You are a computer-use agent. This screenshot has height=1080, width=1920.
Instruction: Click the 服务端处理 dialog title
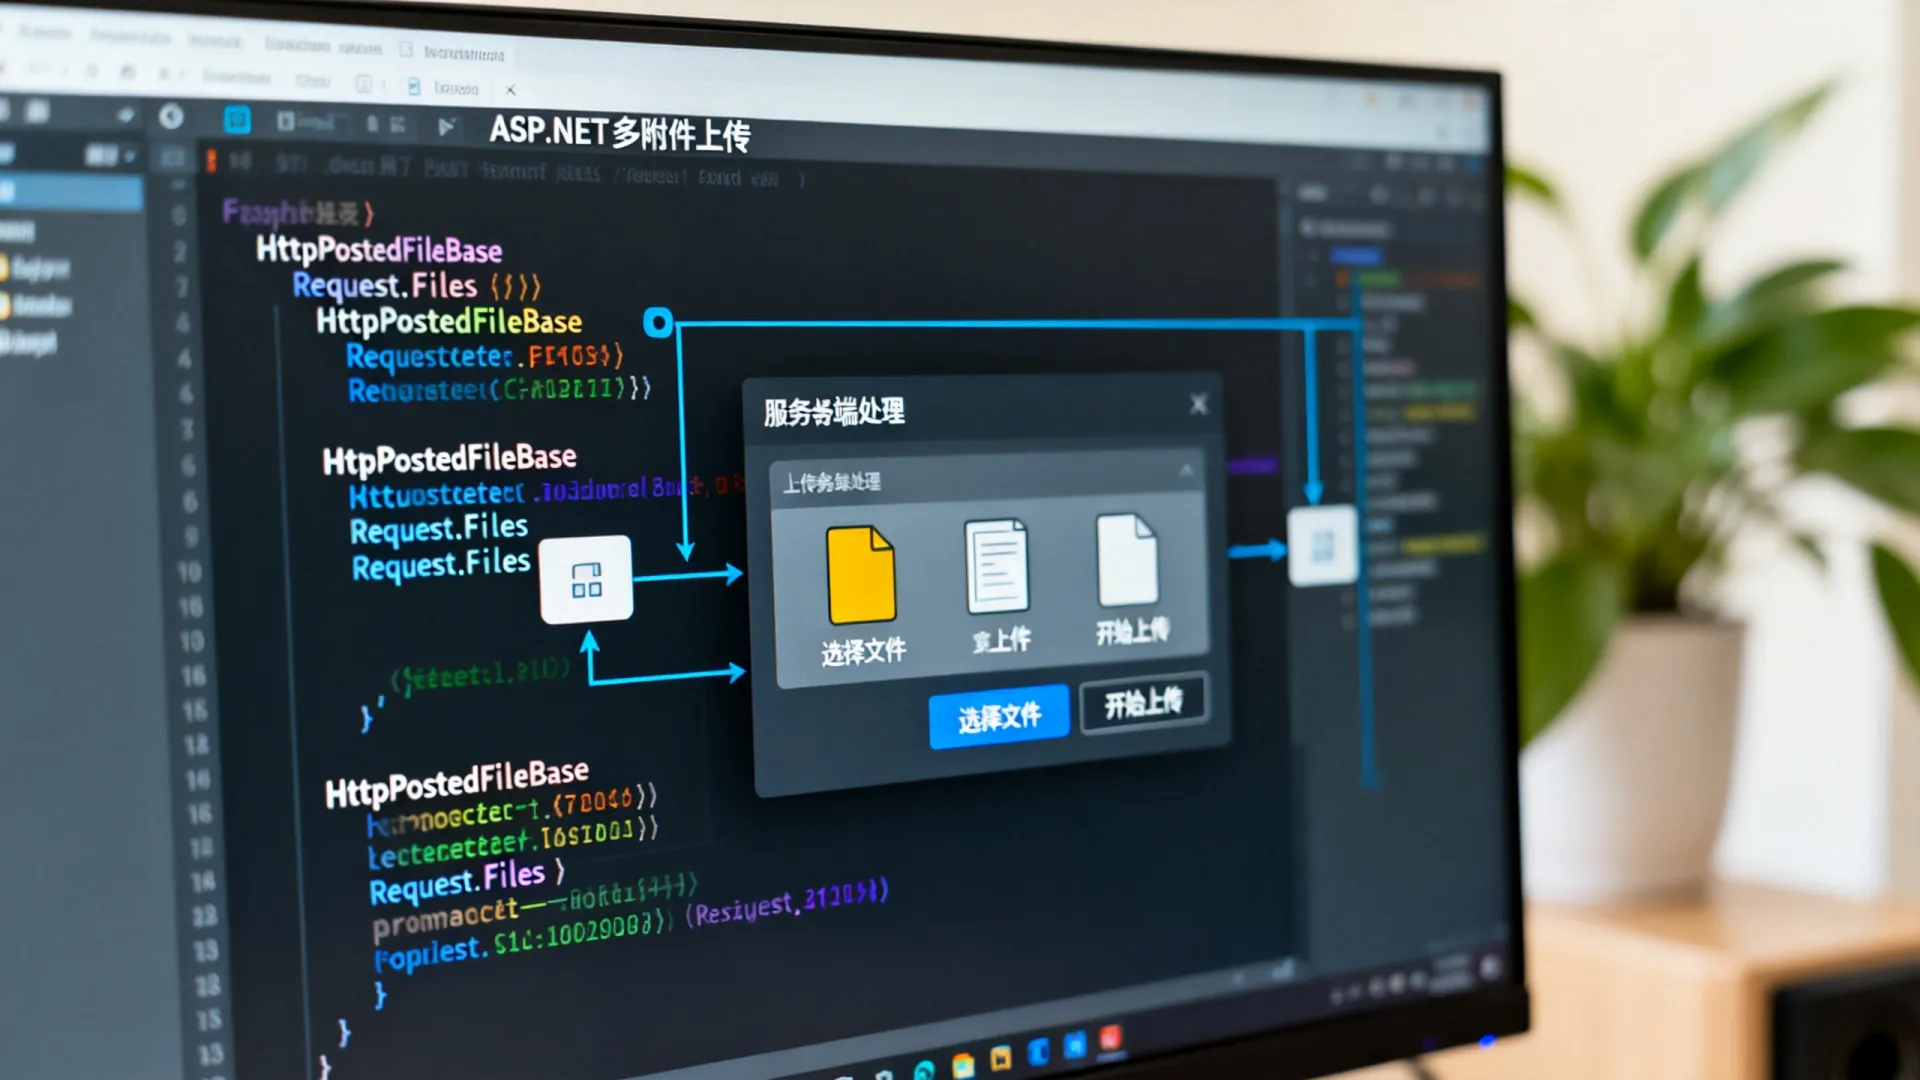coord(834,411)
